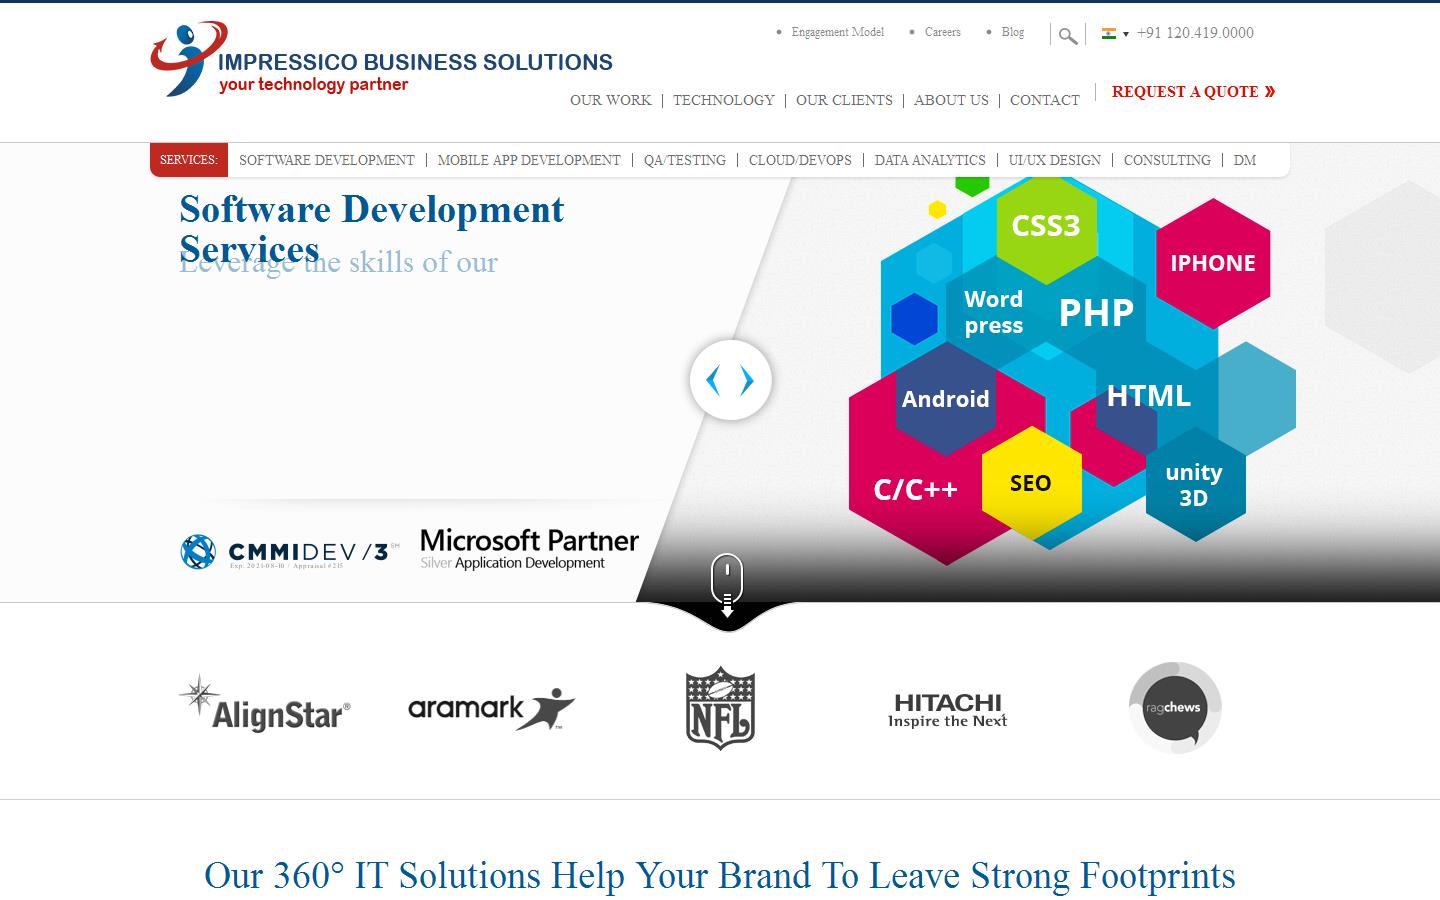Click the search magnifier icon
This screenshot has height=900, width=1440.
click(1066, 34)
